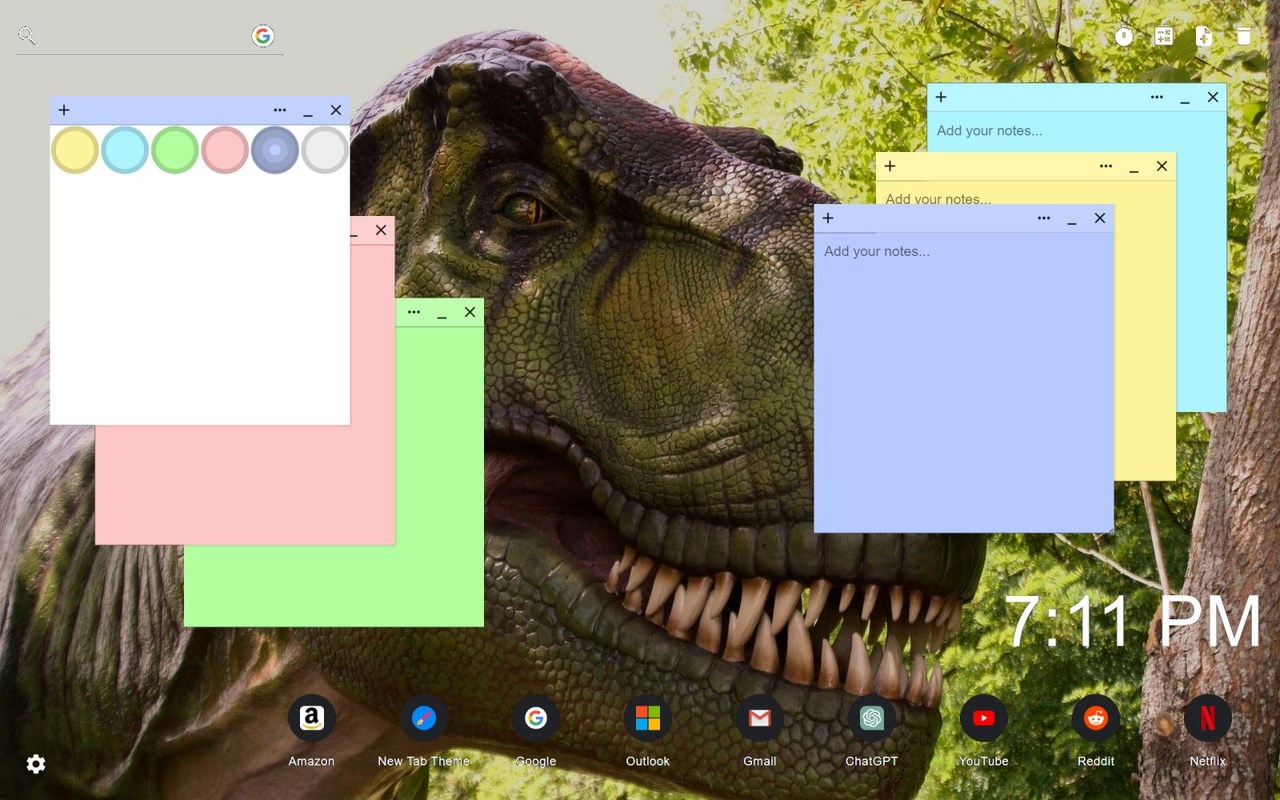Click the magnifier search icon

27,36
